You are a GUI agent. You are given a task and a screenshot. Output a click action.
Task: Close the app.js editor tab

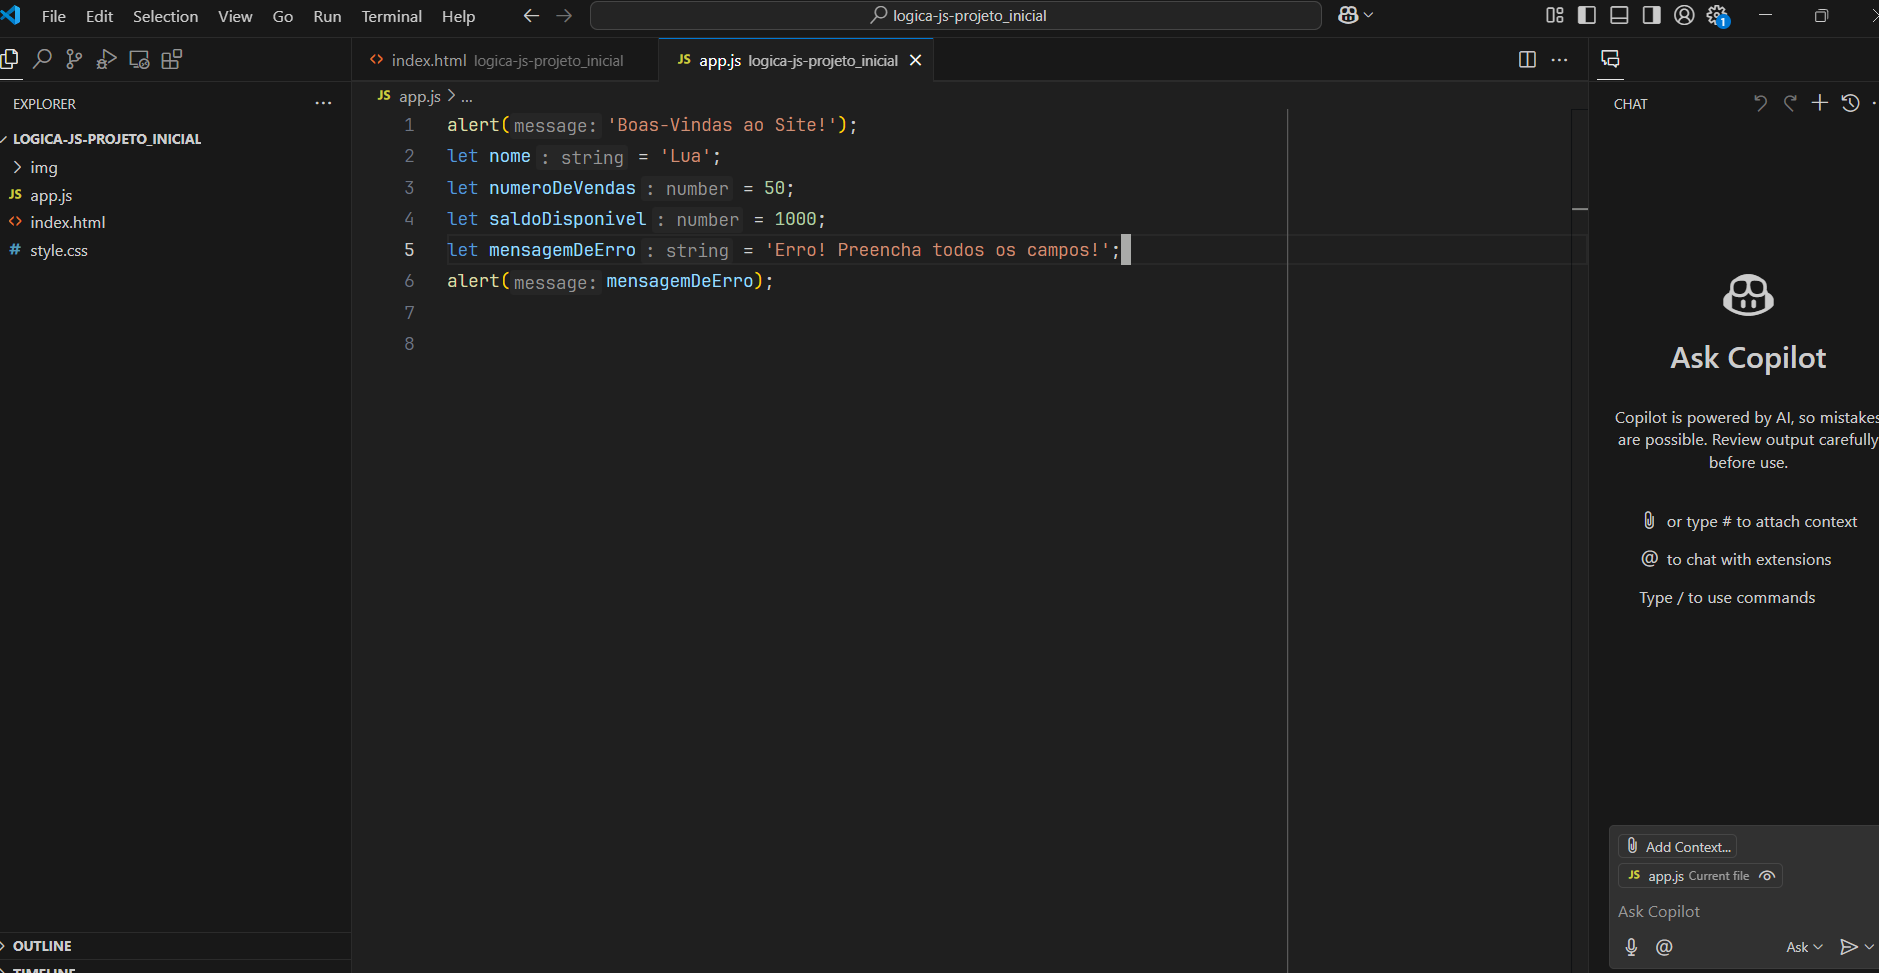pos(915,60)
